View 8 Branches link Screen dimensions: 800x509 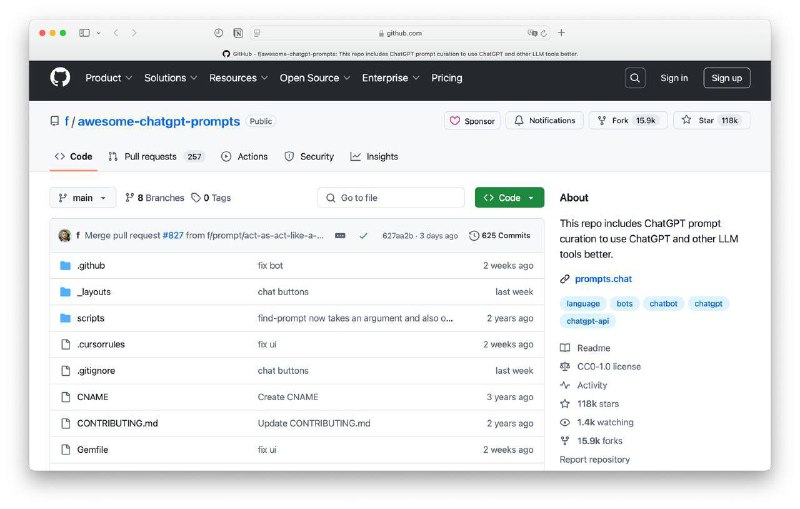(x=155, y=198)
